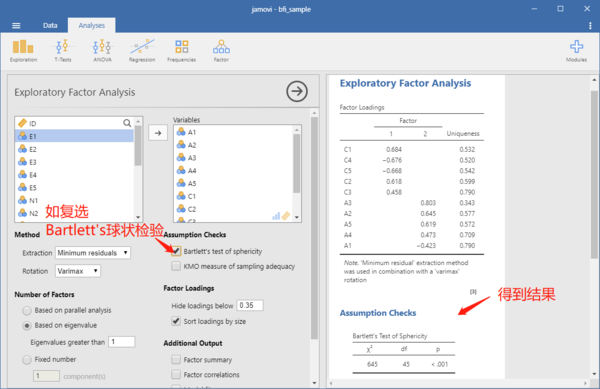Image resolution: width=600 pixels, height=389 pixels.
Task: Choose Based on parallel analysis
Action: click(x=27, y=310)
